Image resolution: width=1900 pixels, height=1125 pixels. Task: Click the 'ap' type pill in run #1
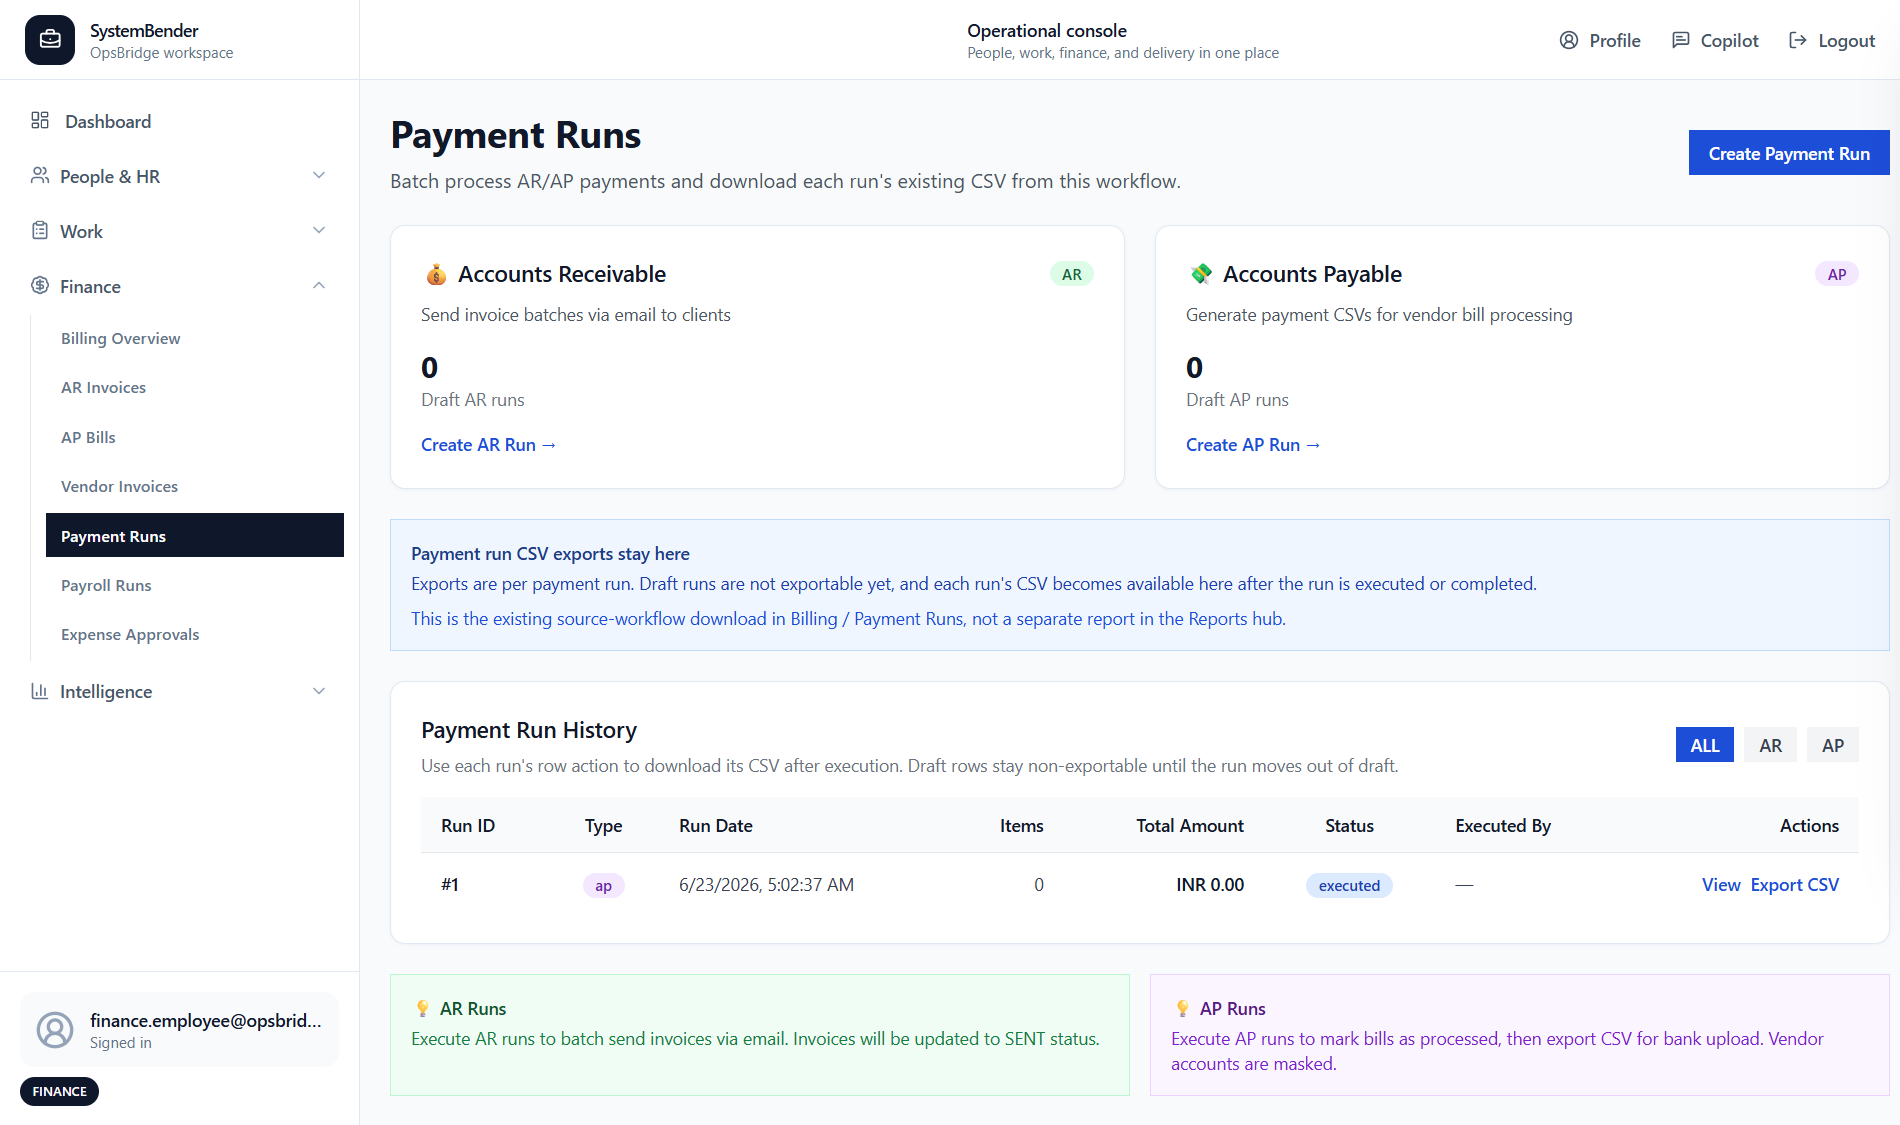click(603, 885)
